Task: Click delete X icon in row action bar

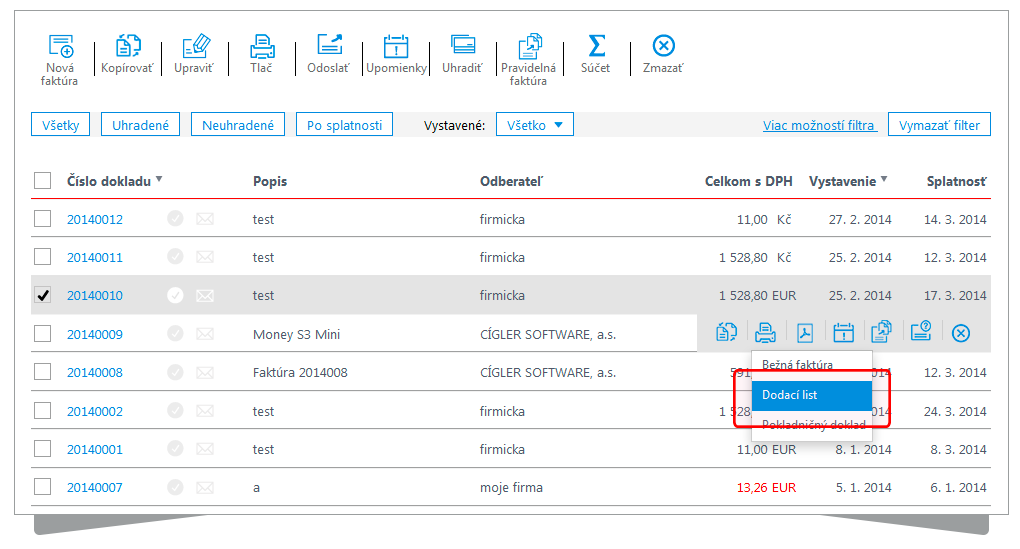Action: click(x=961, y=333)
